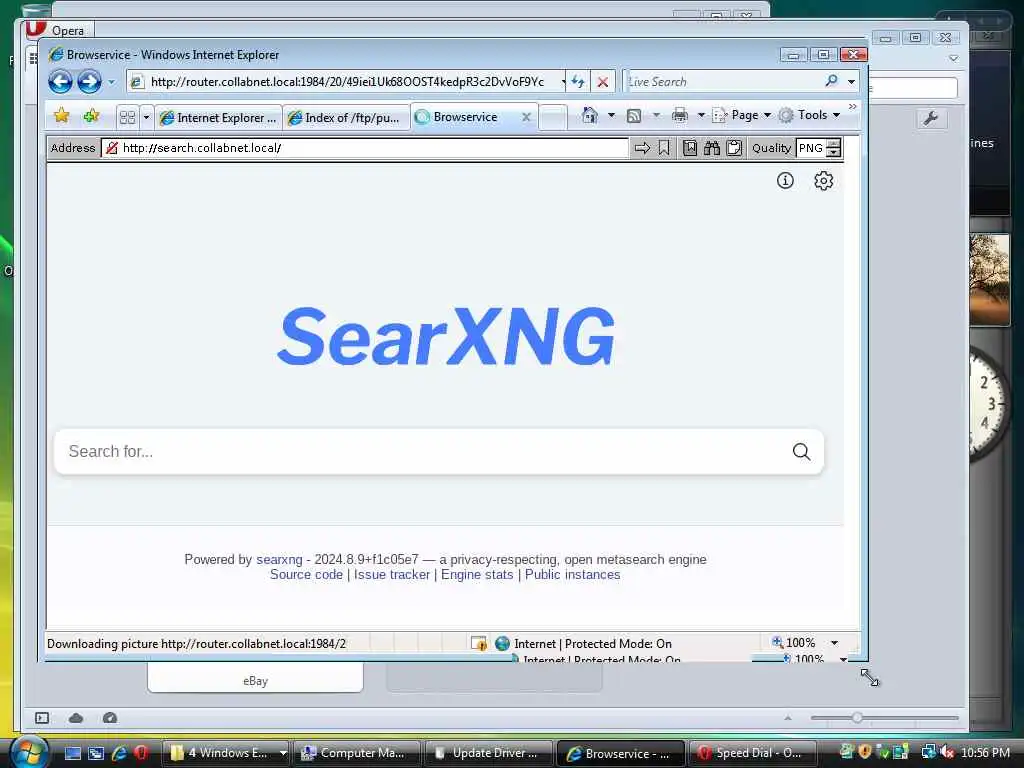This screenshot has width=1024, height=768.
Task: Open Favorites Center star icon
Action: (x=62, y=116)
